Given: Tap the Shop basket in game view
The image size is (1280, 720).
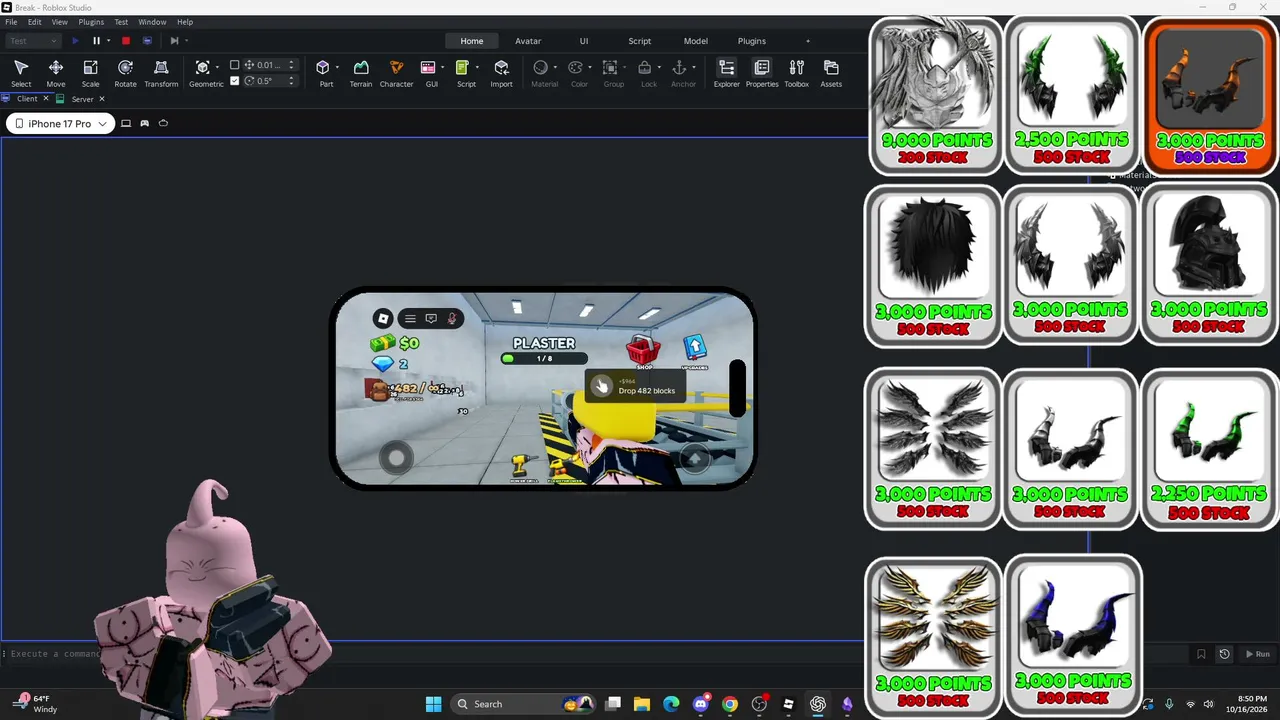Looking at the screenshot, I should (x=643, y=351).
